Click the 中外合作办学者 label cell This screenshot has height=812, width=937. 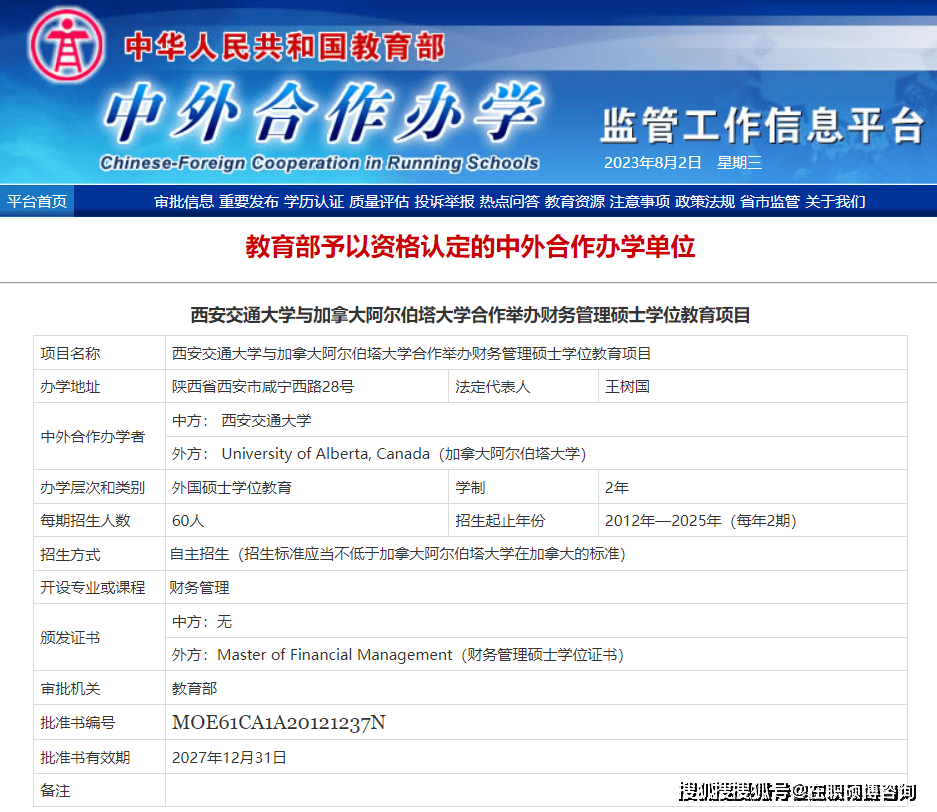(99, 437)
